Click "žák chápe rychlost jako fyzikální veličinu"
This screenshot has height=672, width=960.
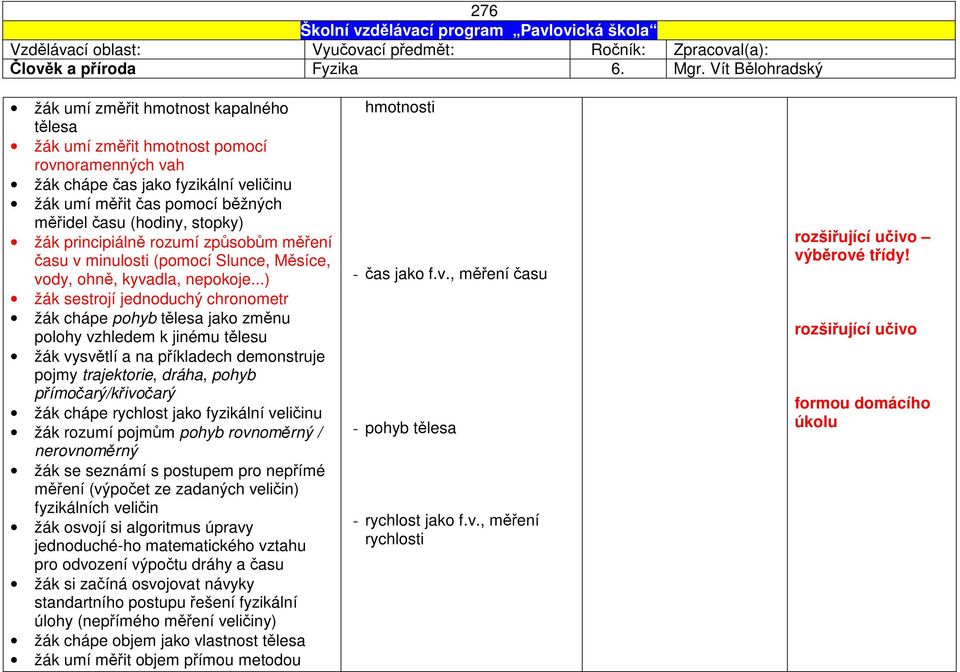(x=178, y=413)
